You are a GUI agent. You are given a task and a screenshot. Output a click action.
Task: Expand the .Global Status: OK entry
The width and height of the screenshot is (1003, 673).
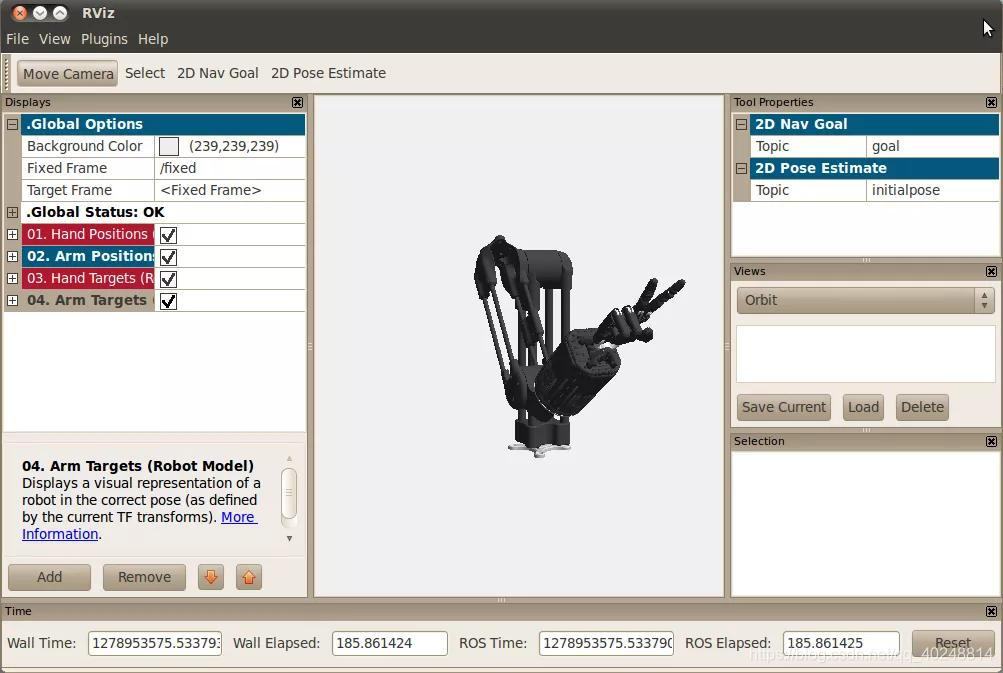(13, 213)
